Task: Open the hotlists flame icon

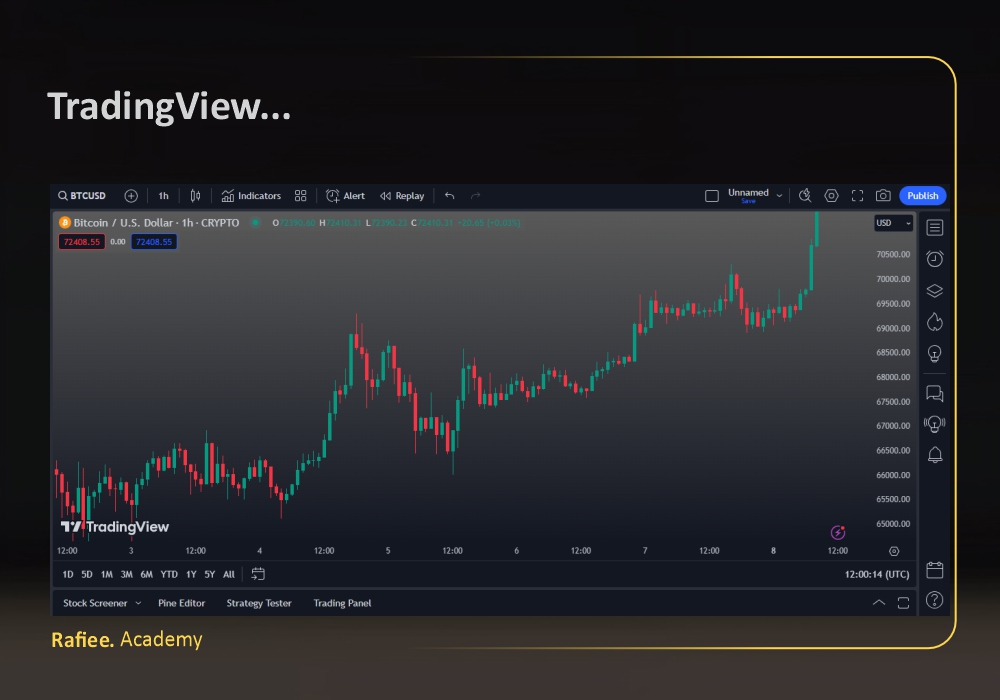Action: 935,322
